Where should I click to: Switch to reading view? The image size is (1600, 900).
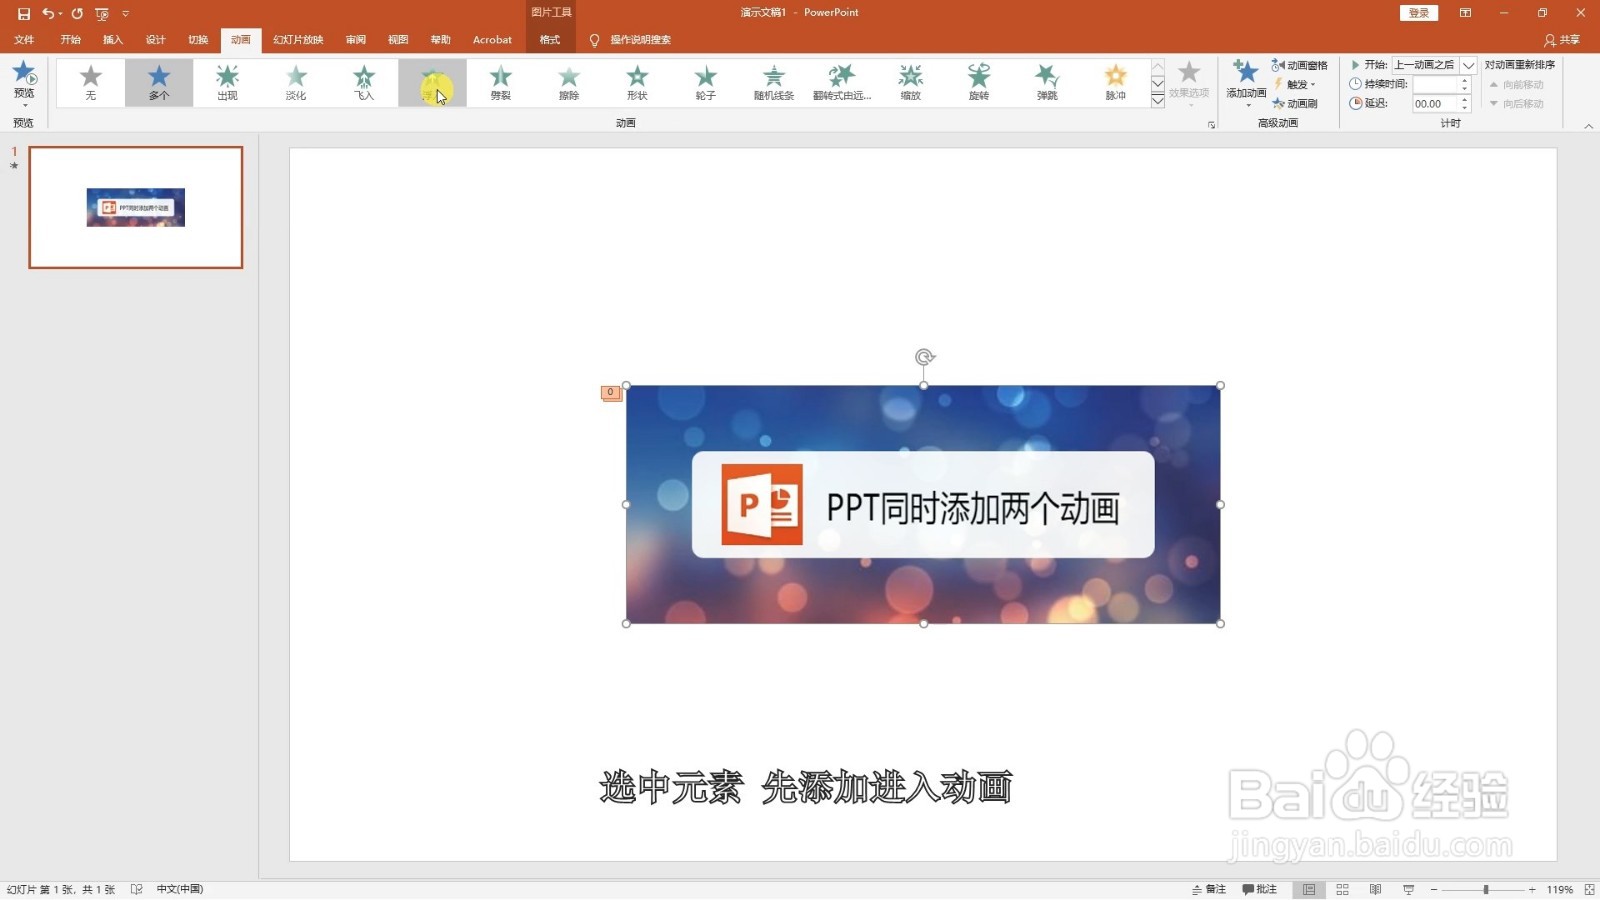pyautogui.click(x=1375, y=889)
